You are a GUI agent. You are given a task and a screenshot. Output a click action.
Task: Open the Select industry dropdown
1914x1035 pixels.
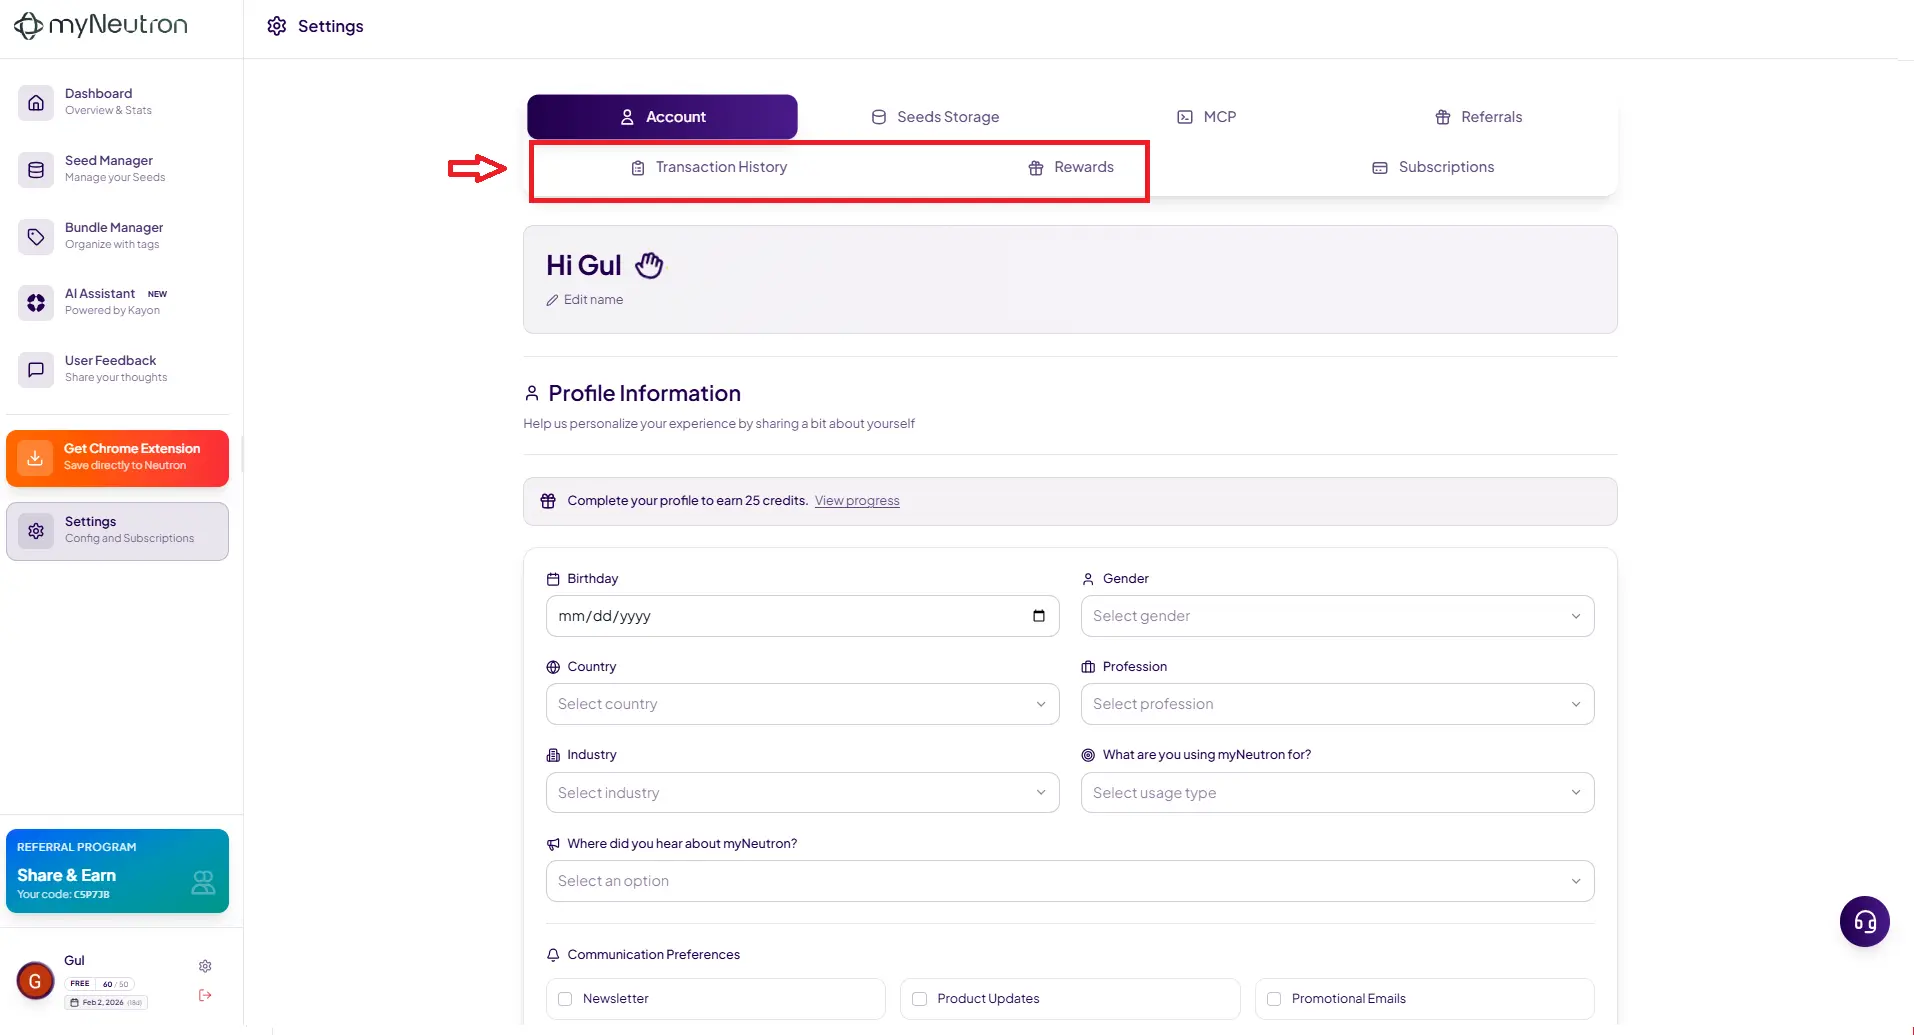coord(802,793)
